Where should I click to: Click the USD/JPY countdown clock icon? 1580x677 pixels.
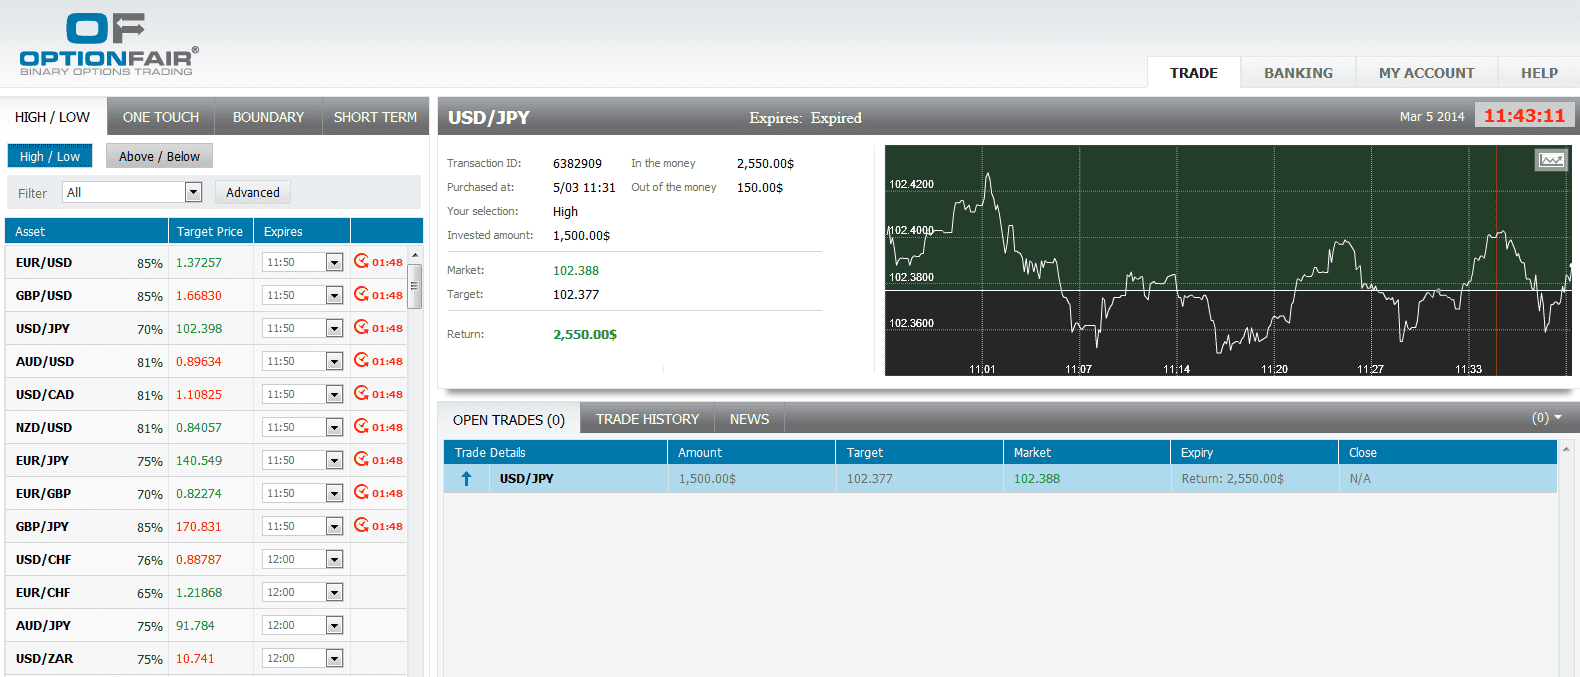tap(361, 328)
